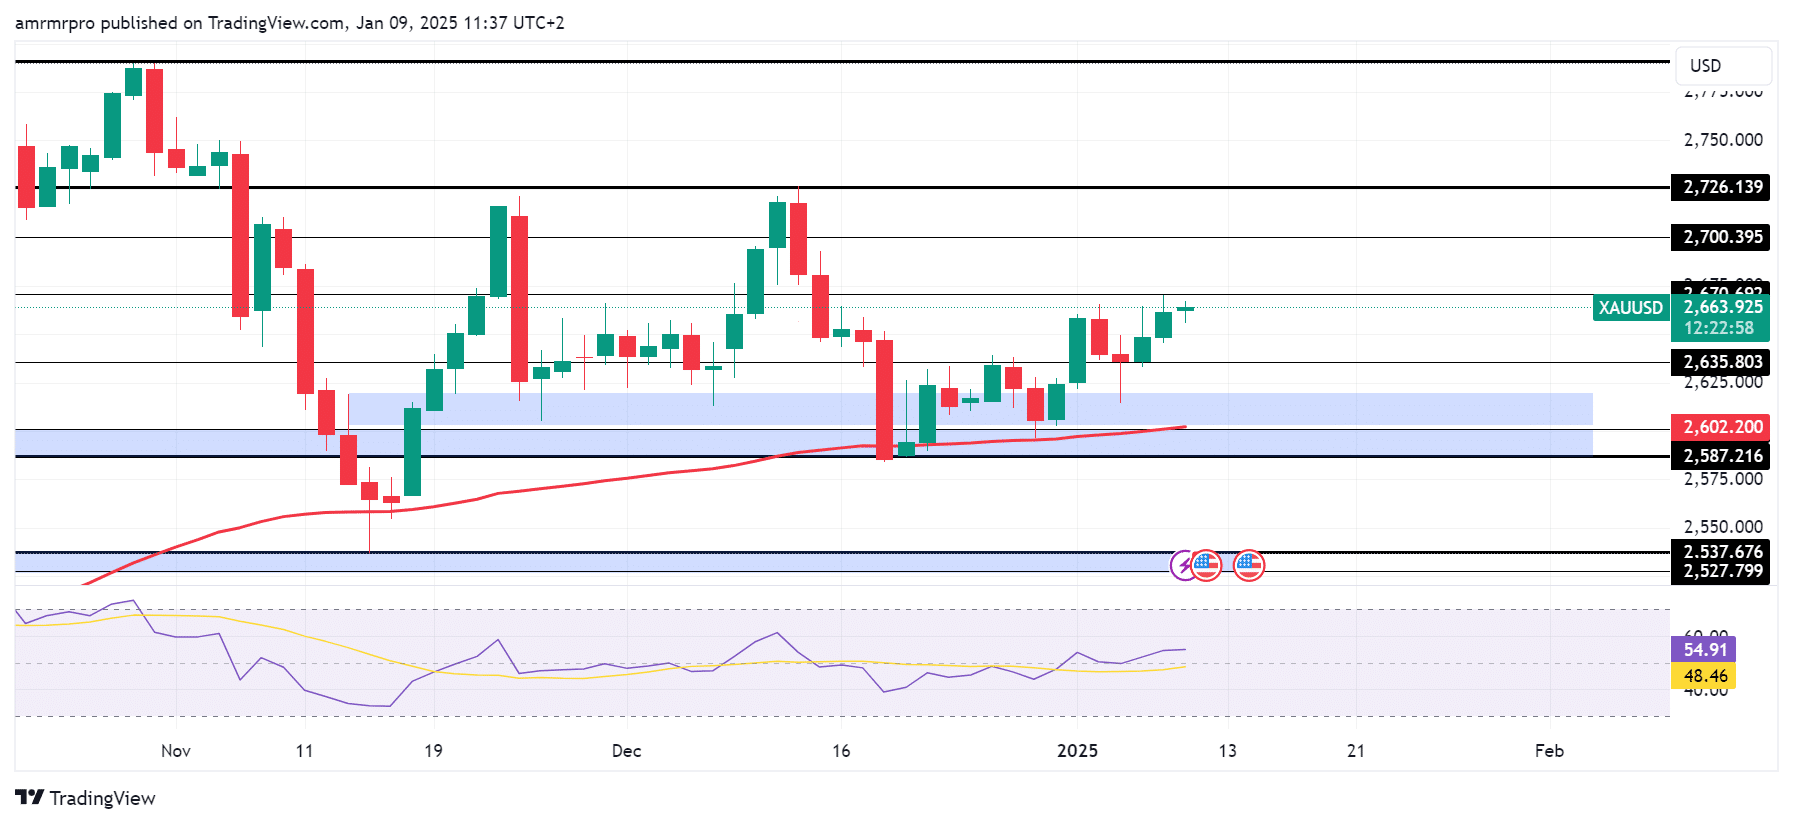Click the Dec label on time axis
The width and height of the screenshot is (1793, 824).
[x=627, y=751]
